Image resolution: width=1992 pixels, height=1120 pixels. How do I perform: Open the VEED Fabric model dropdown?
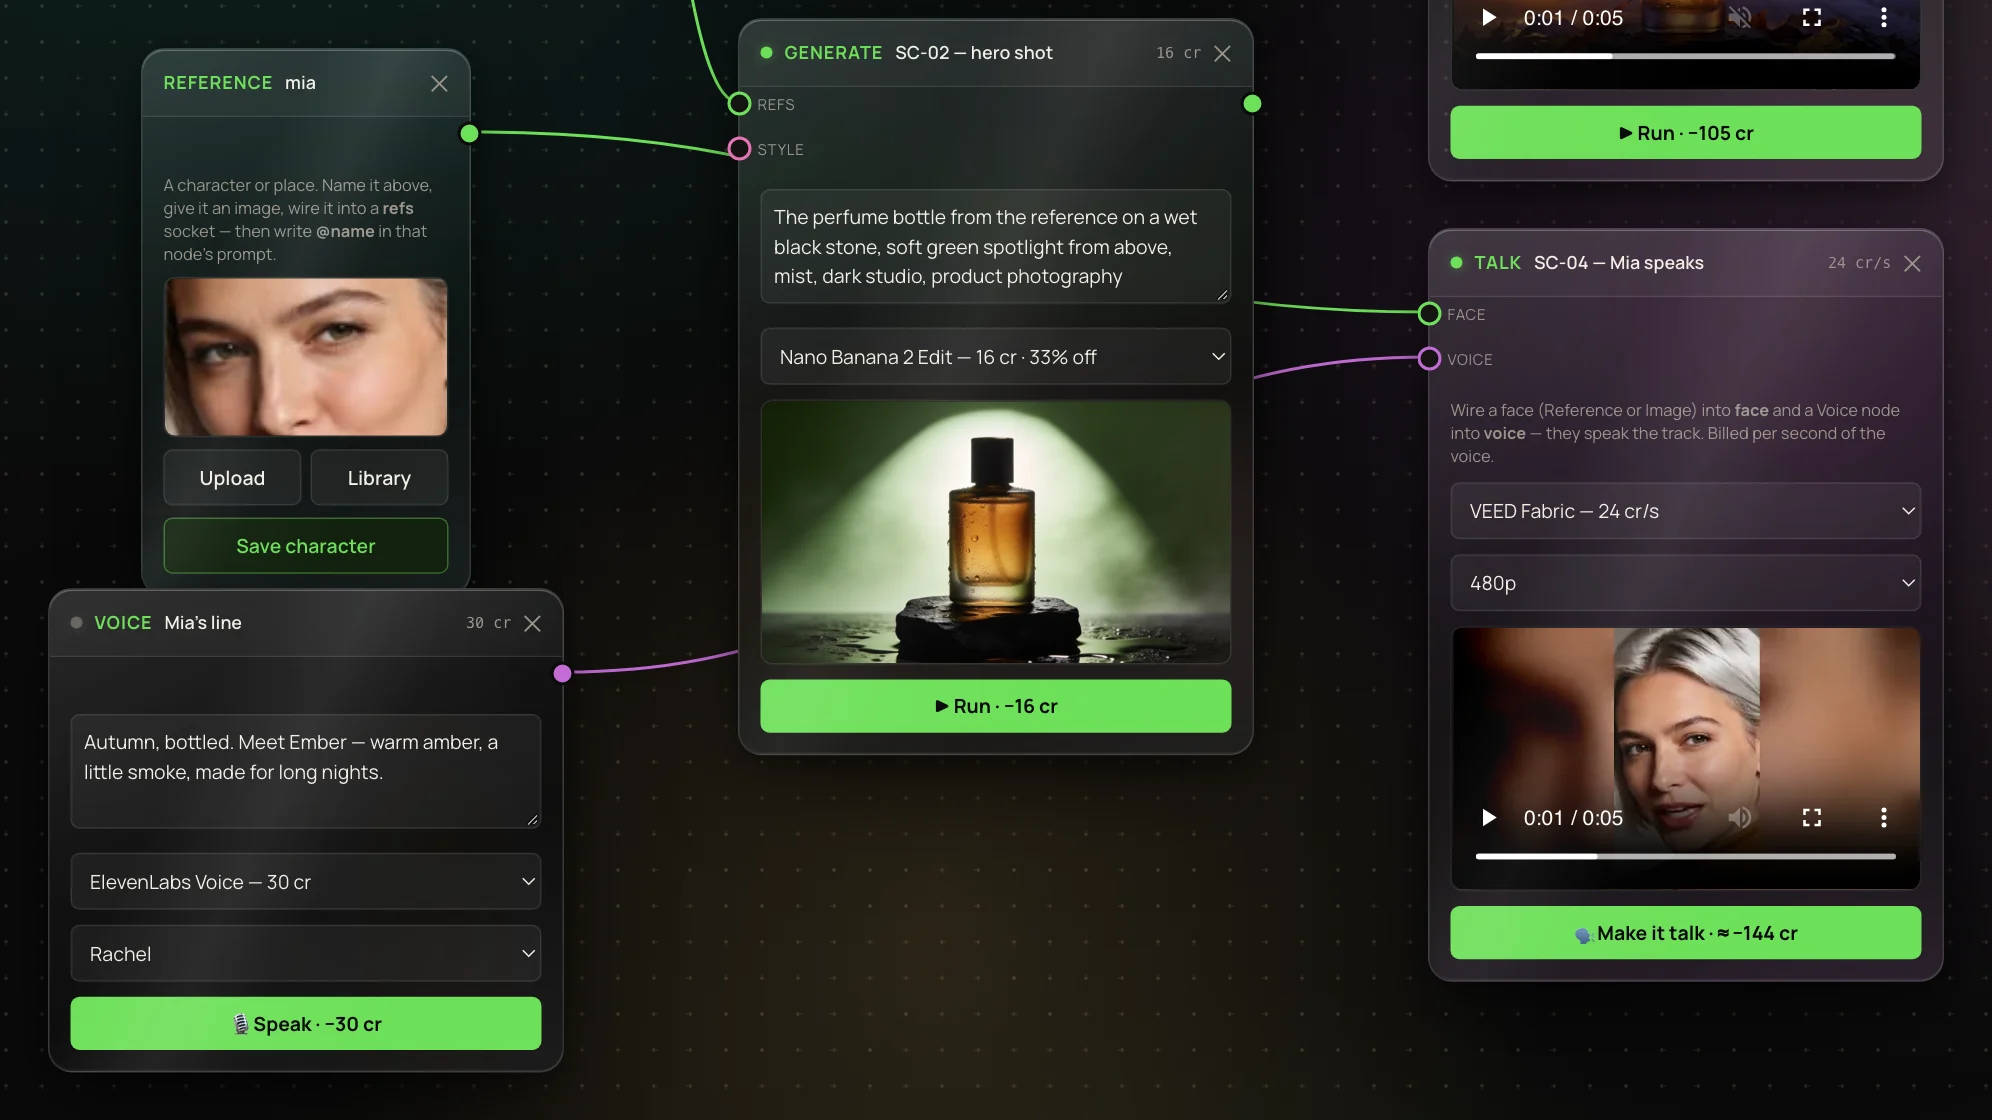[x=1685, y=512]
